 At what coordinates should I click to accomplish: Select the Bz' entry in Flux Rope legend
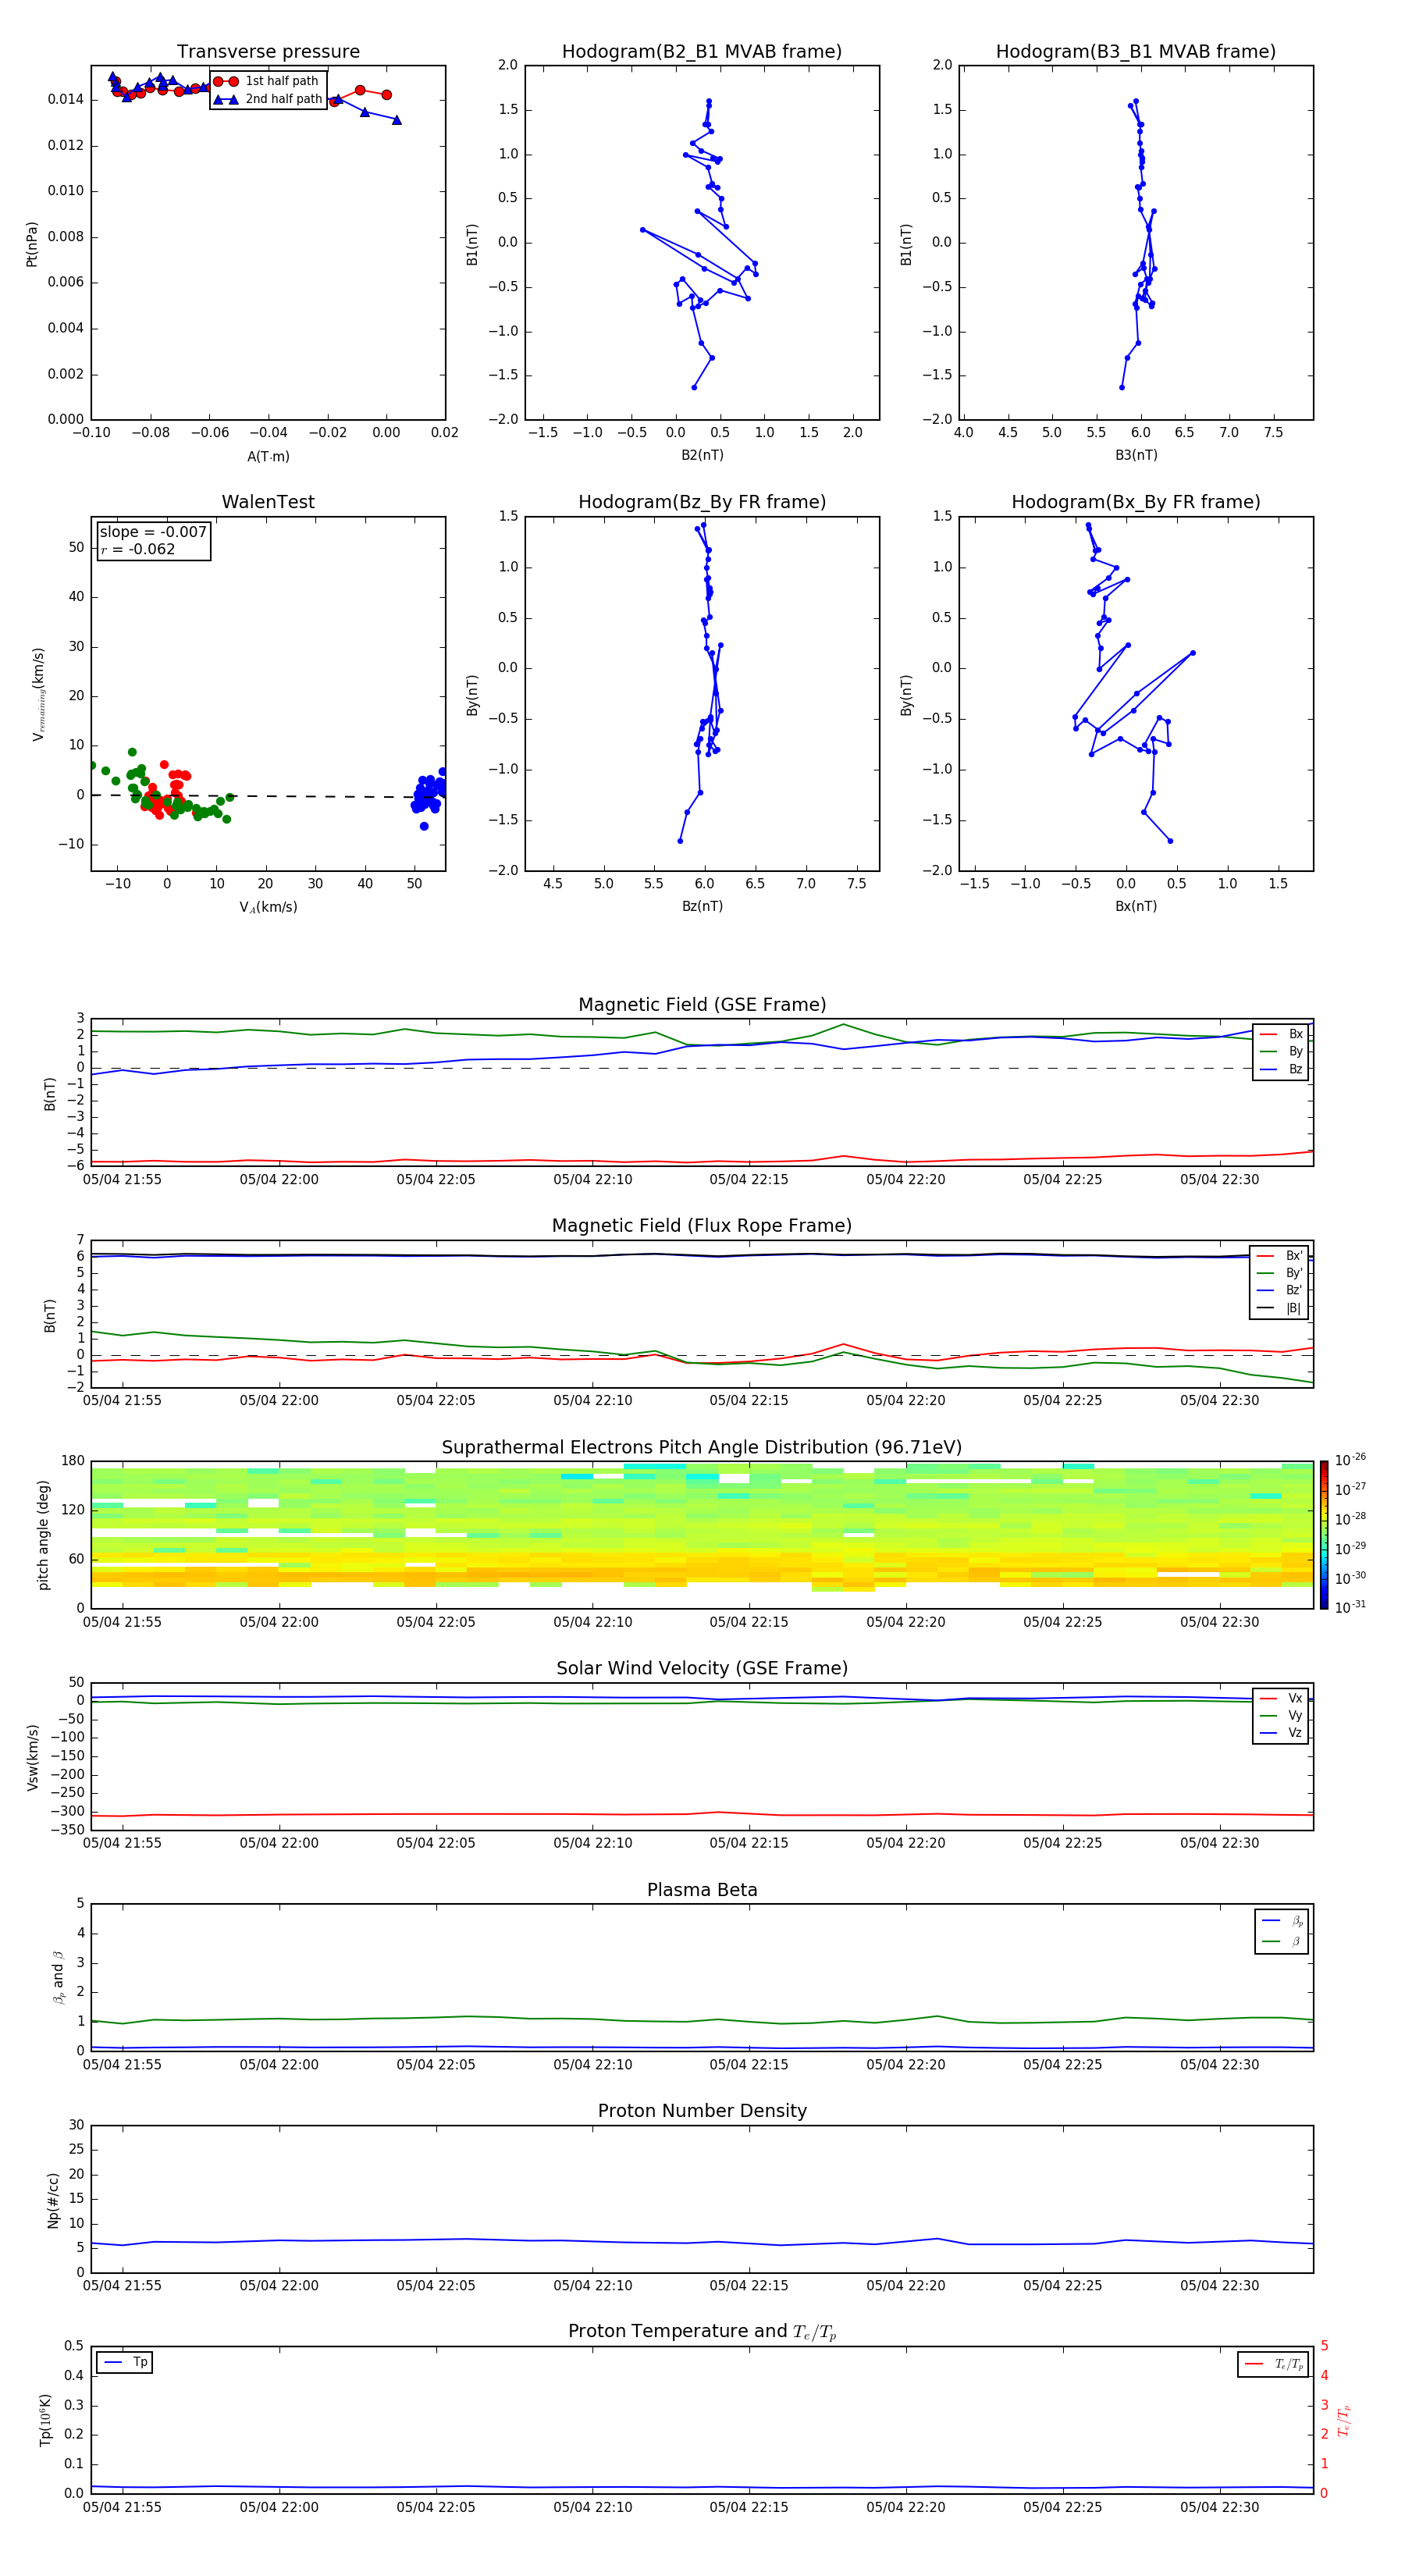click(x=1280, y=1290)
